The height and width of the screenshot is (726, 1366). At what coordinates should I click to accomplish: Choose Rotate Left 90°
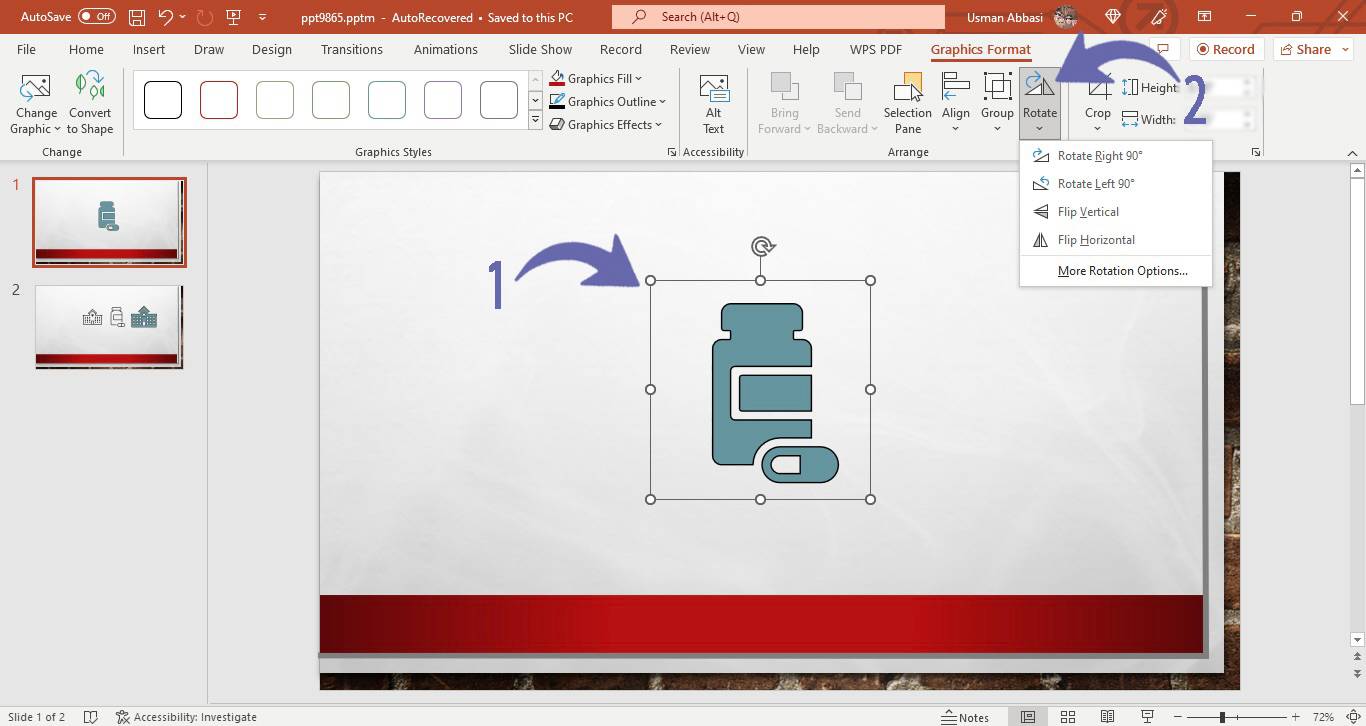[1115, 184]
